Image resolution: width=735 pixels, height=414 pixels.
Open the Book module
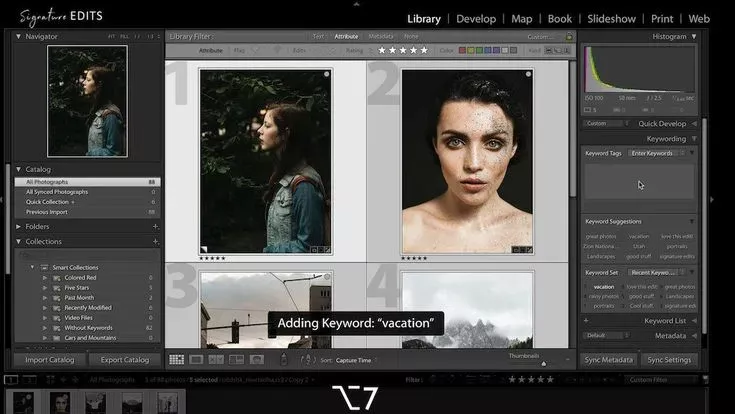point(560,19)
